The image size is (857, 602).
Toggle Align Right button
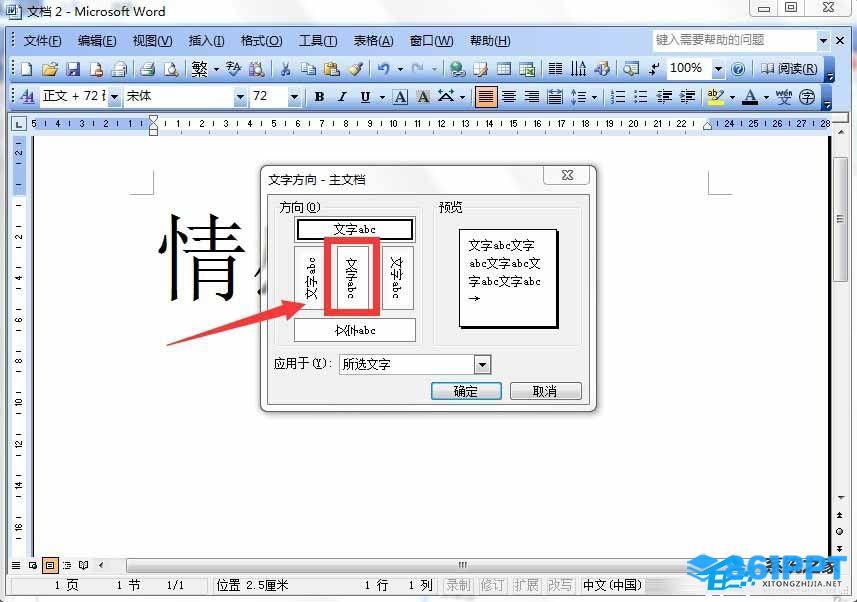pyautogui.click(x=532, y=97)
